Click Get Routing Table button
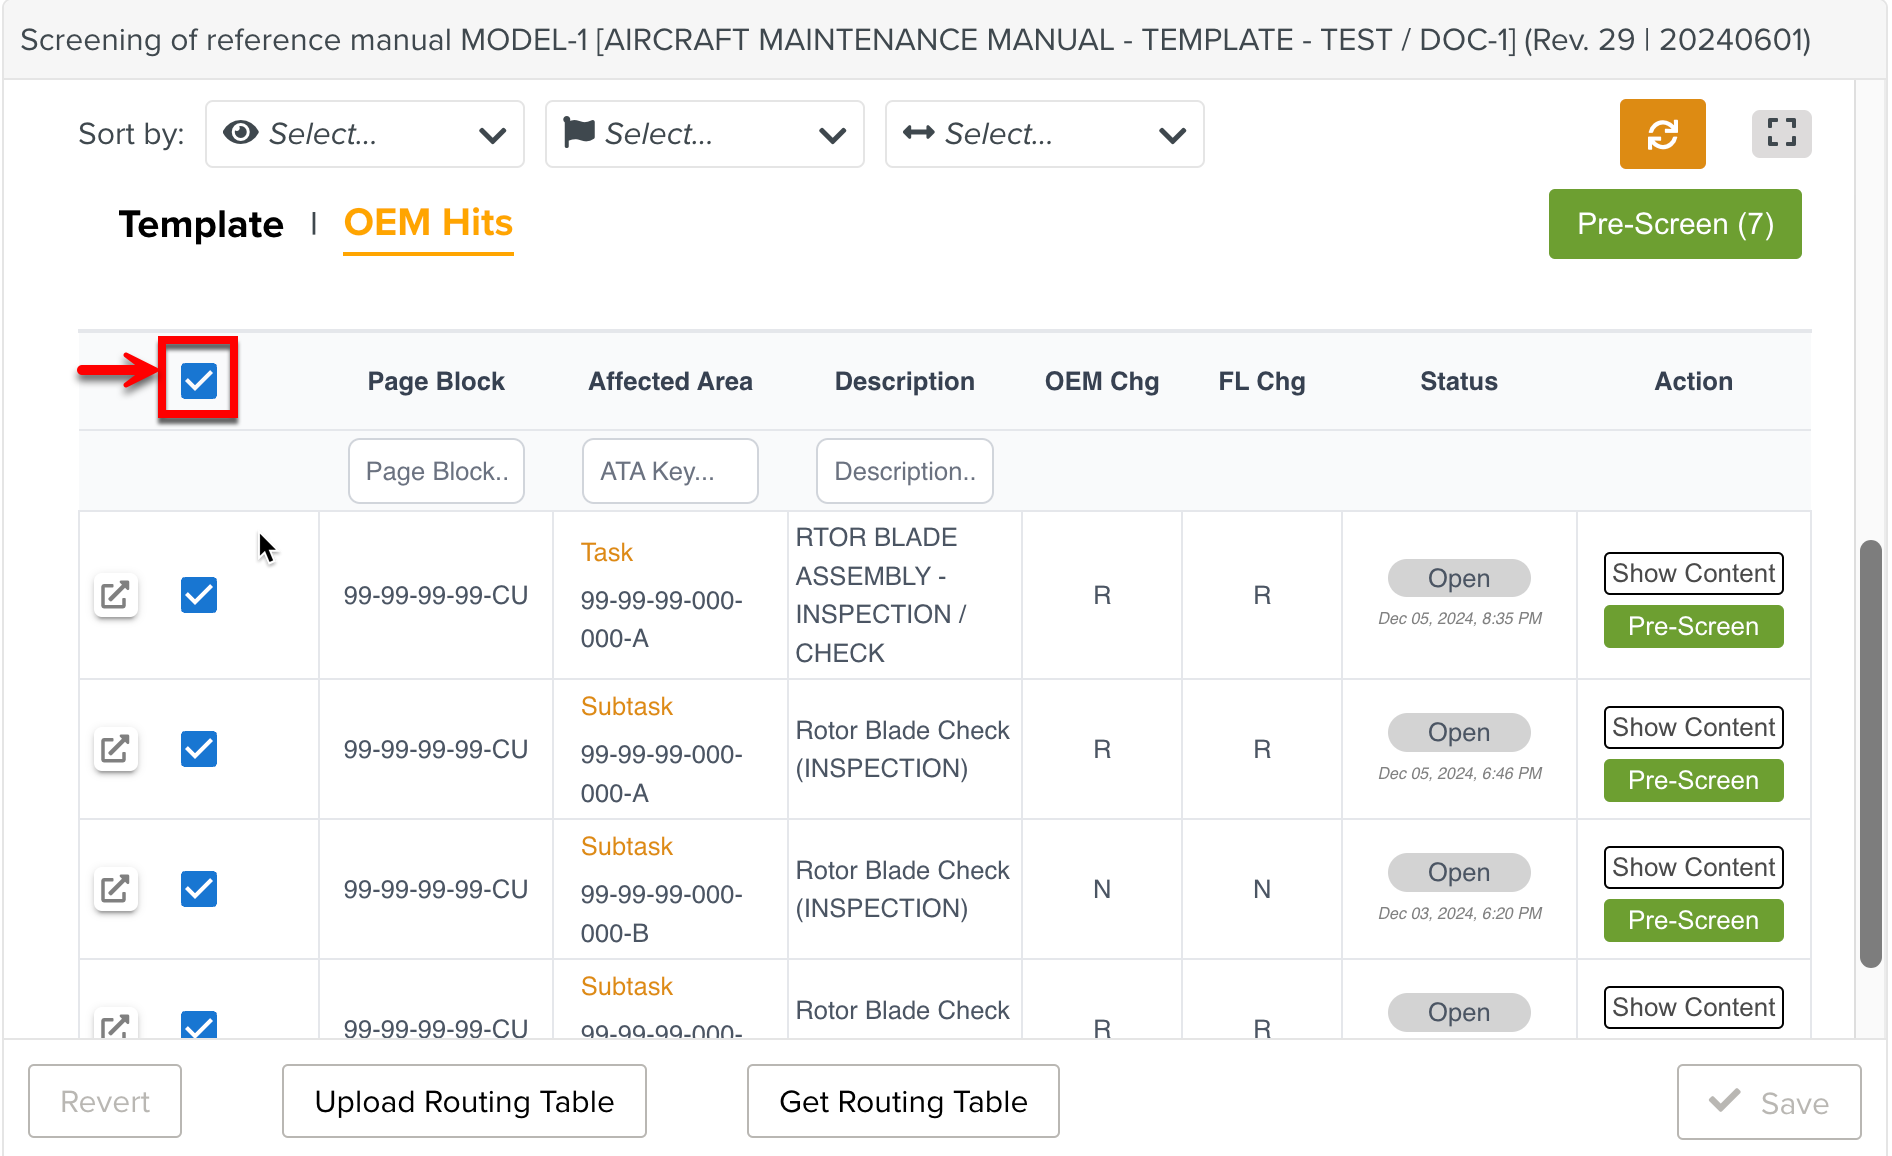This screenshot has width=1892, height=1156. [903, 1101]
